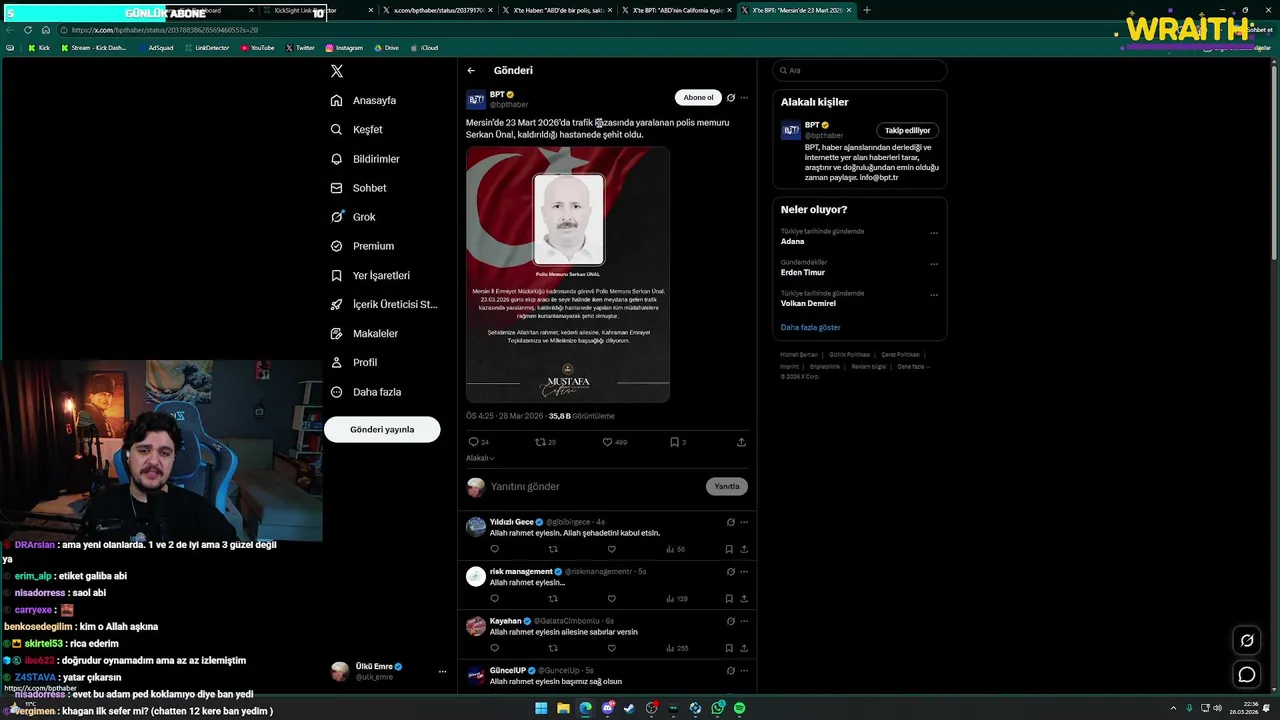Click the Yanıtını gönder reply field
The height and width of the screenshot is (720, 1280).
595,486
